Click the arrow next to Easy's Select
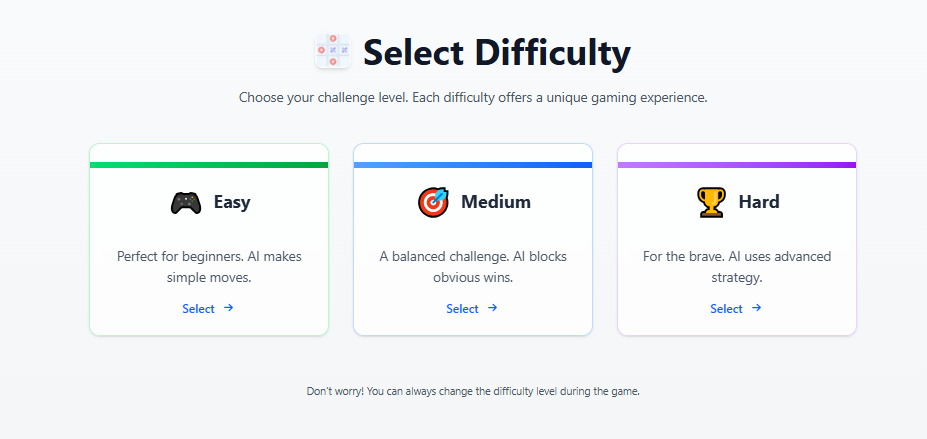This screenshot has height=439, width=927. [229, 308]
